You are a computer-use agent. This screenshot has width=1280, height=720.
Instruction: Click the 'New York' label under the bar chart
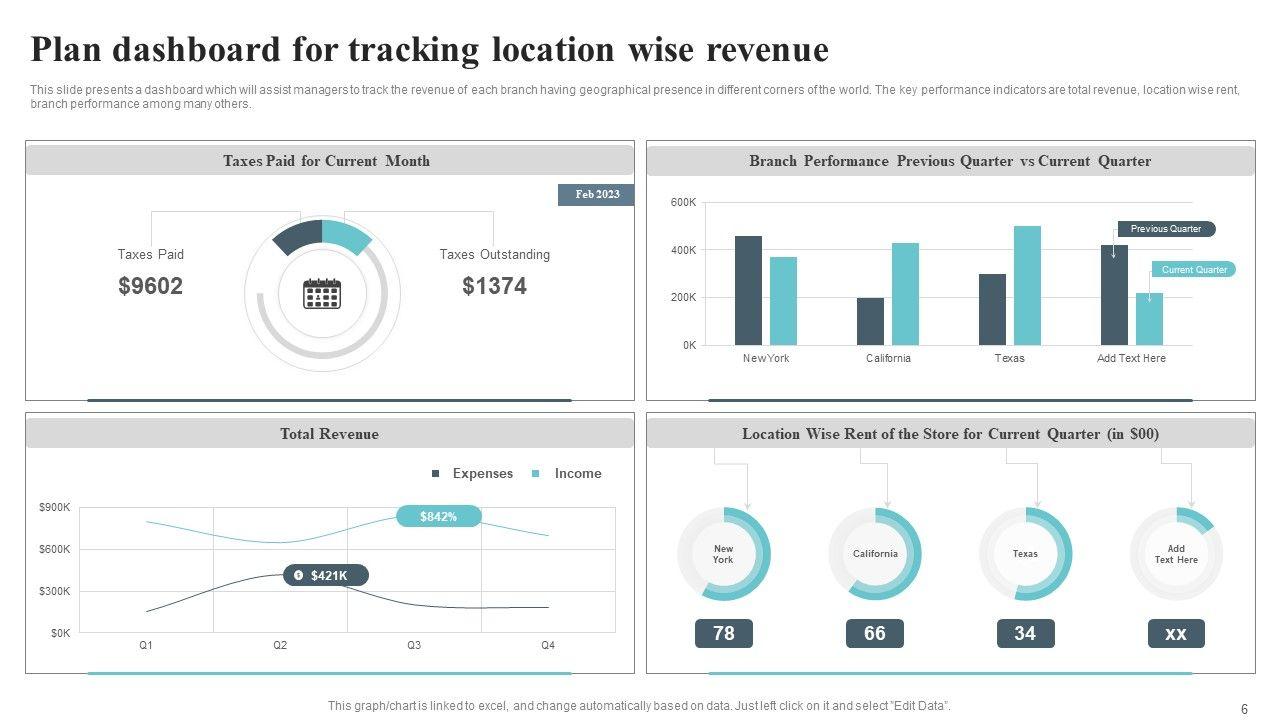click(766, 358)
